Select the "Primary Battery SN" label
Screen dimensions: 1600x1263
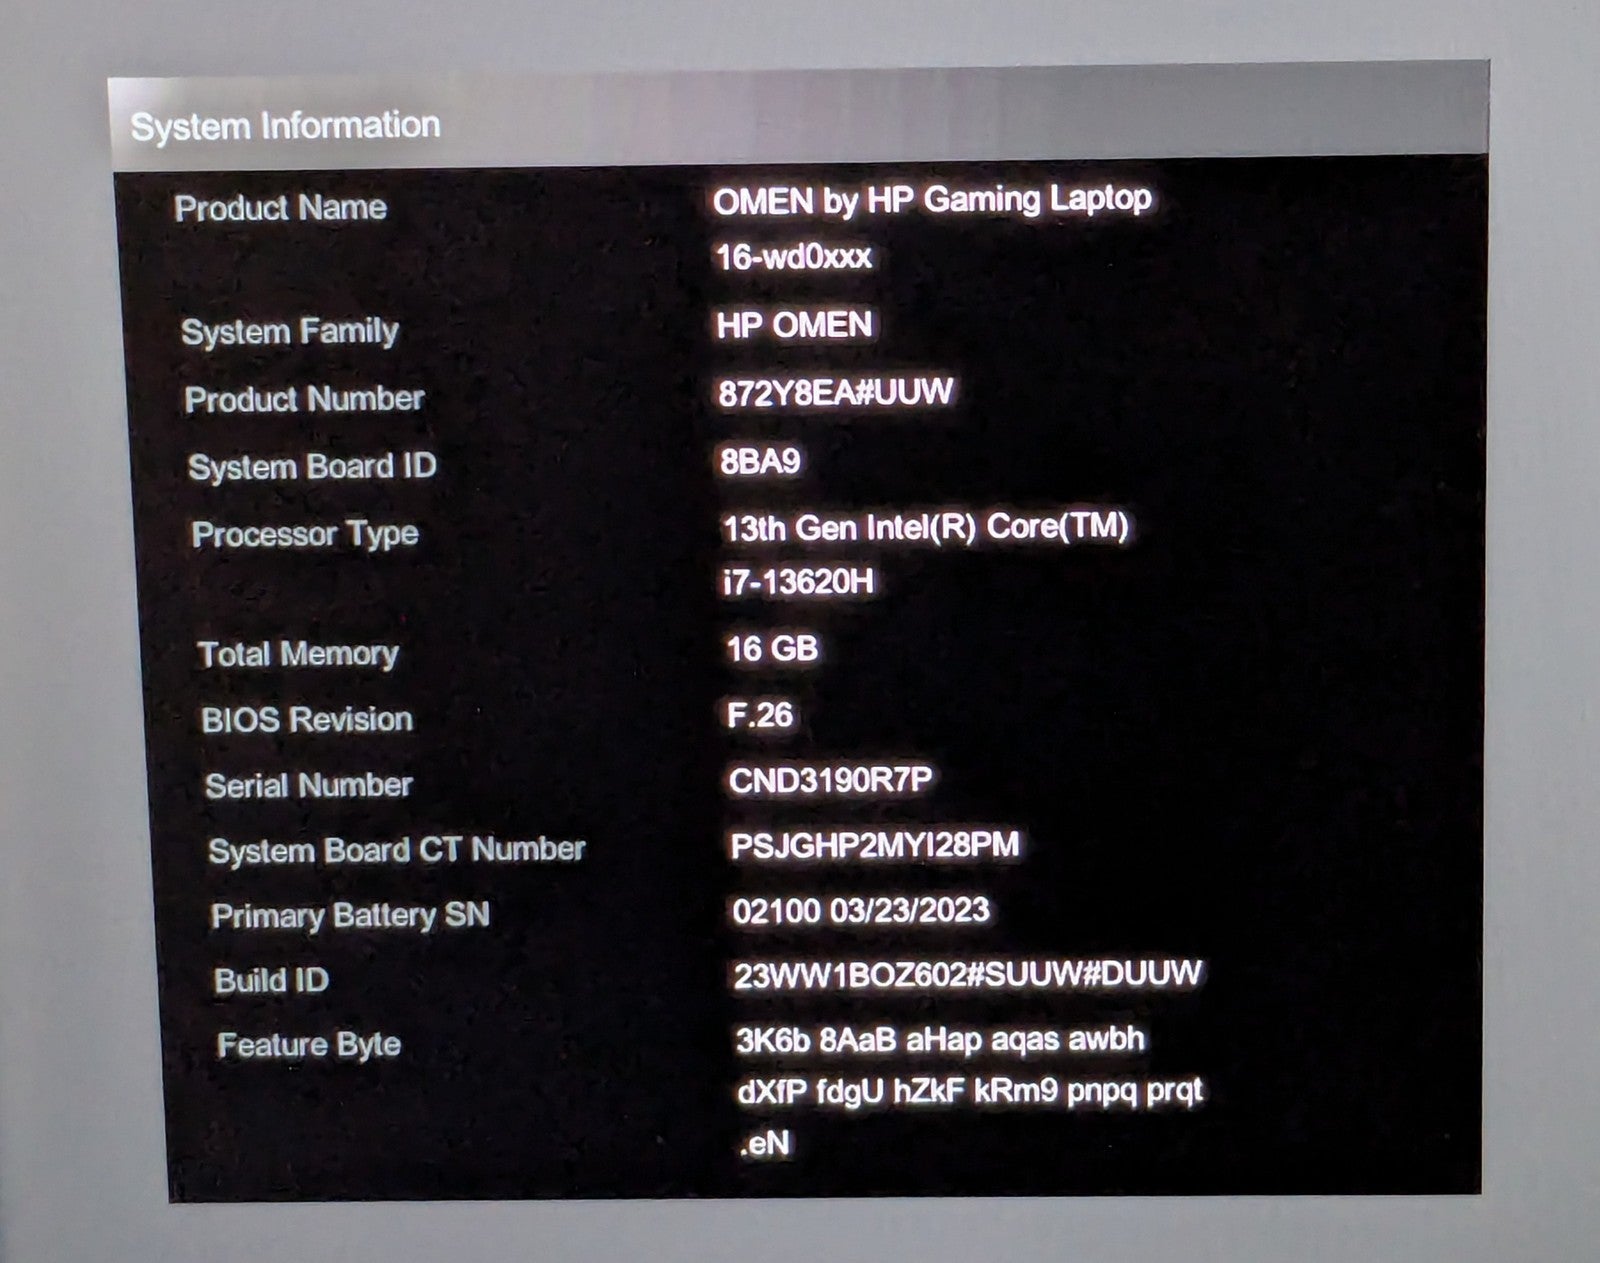(x=351, y=916)
